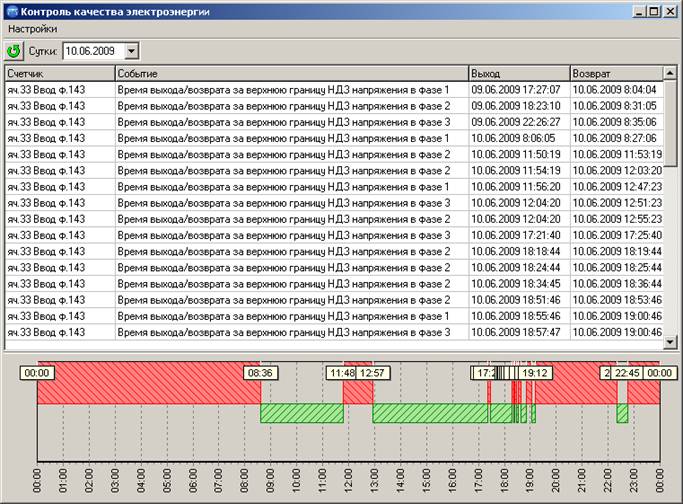Select the return time 10.06.2009 17:25:40

(617, 235)
